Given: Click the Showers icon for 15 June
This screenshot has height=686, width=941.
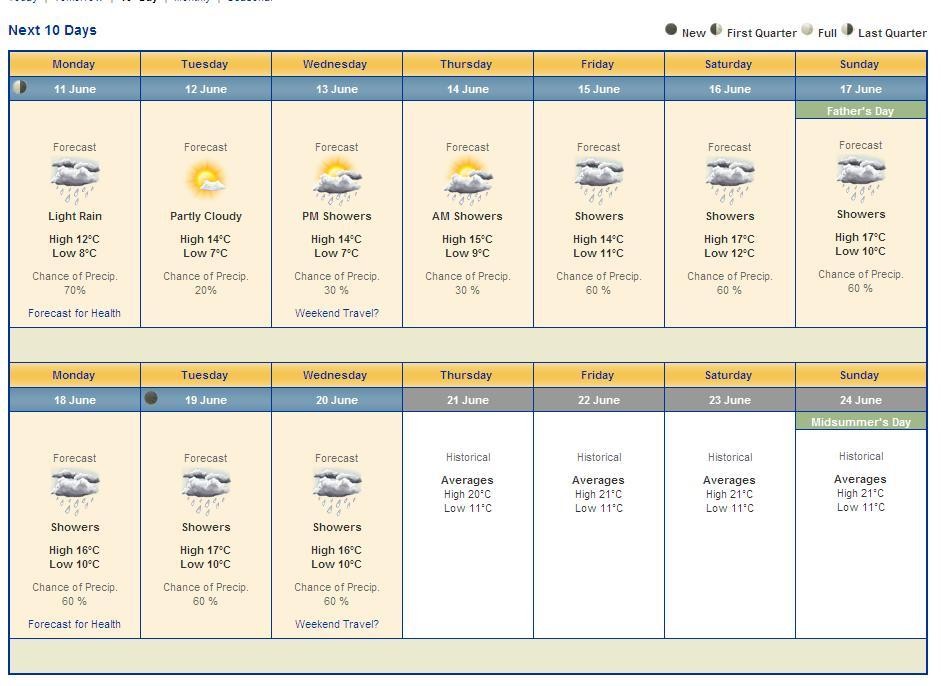Looking at the screenshot, I should point(599,181).
